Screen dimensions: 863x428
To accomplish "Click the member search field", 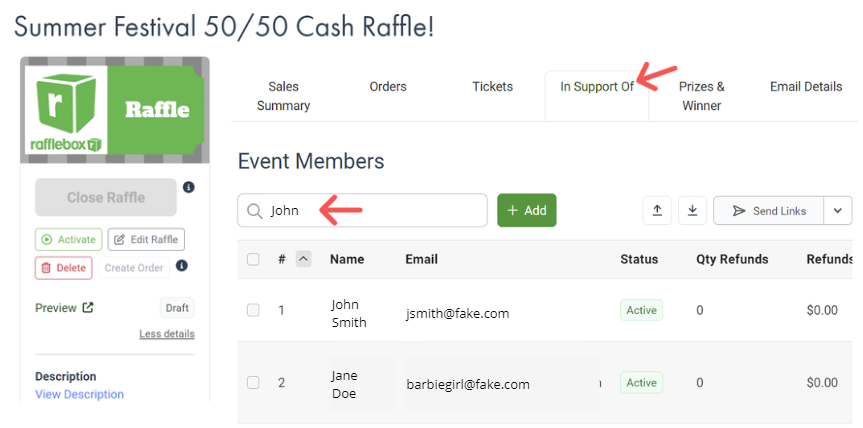I will point(362,210).
